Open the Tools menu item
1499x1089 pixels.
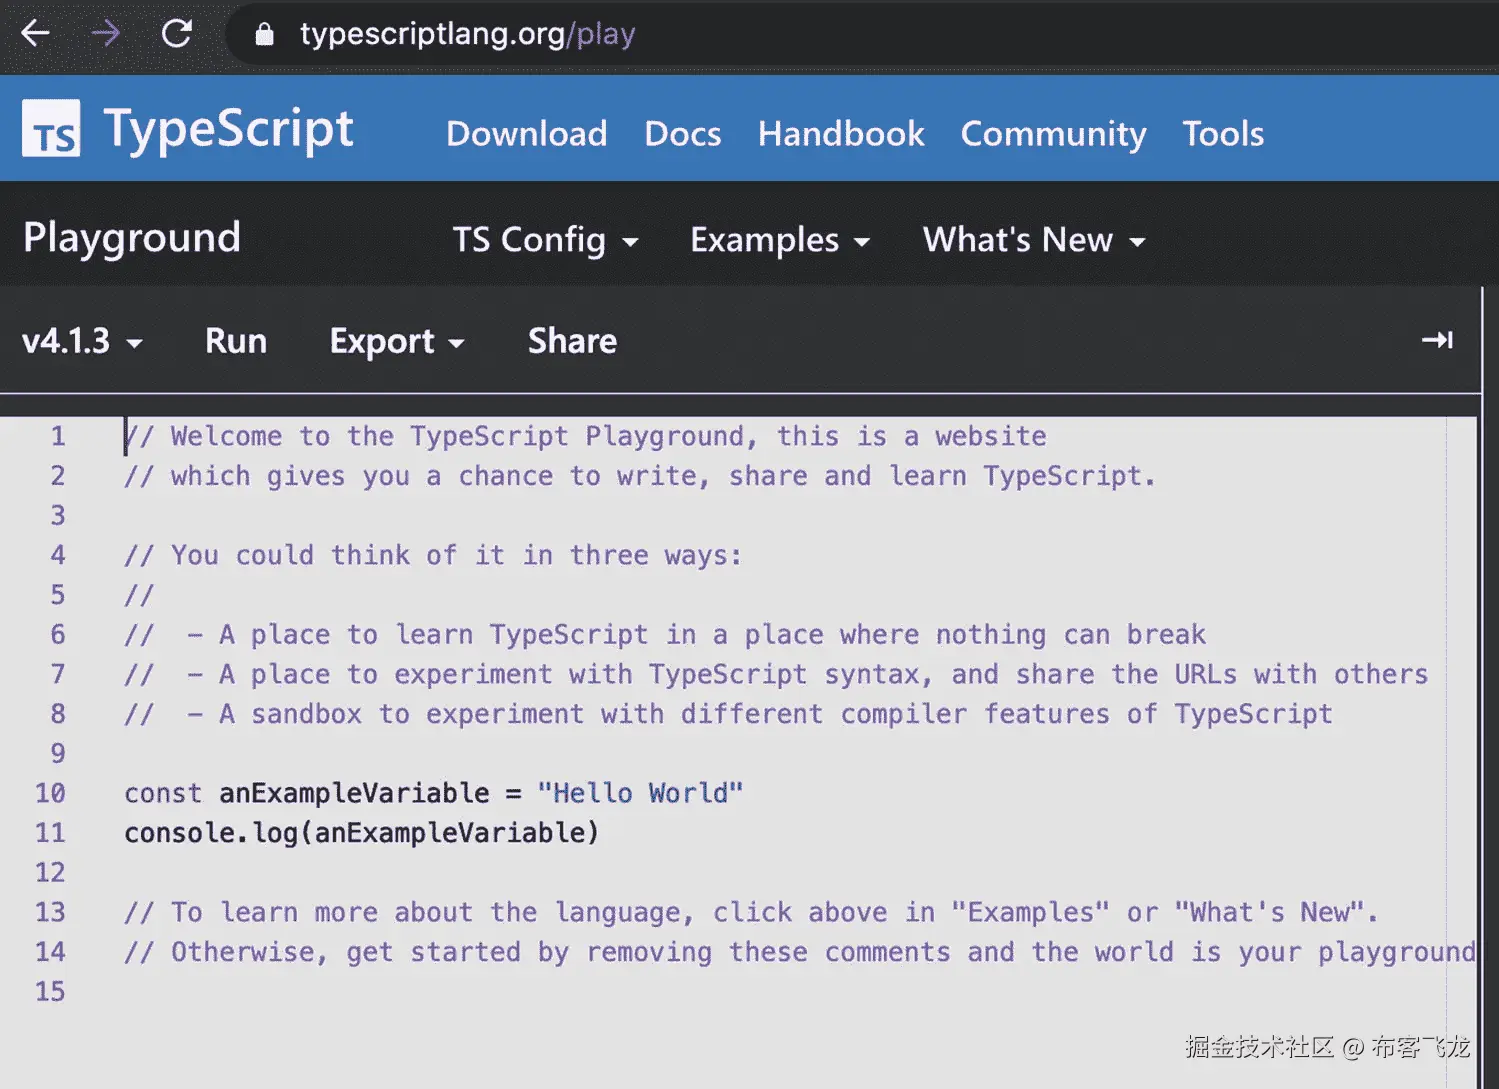click(x=1223, y=133)
